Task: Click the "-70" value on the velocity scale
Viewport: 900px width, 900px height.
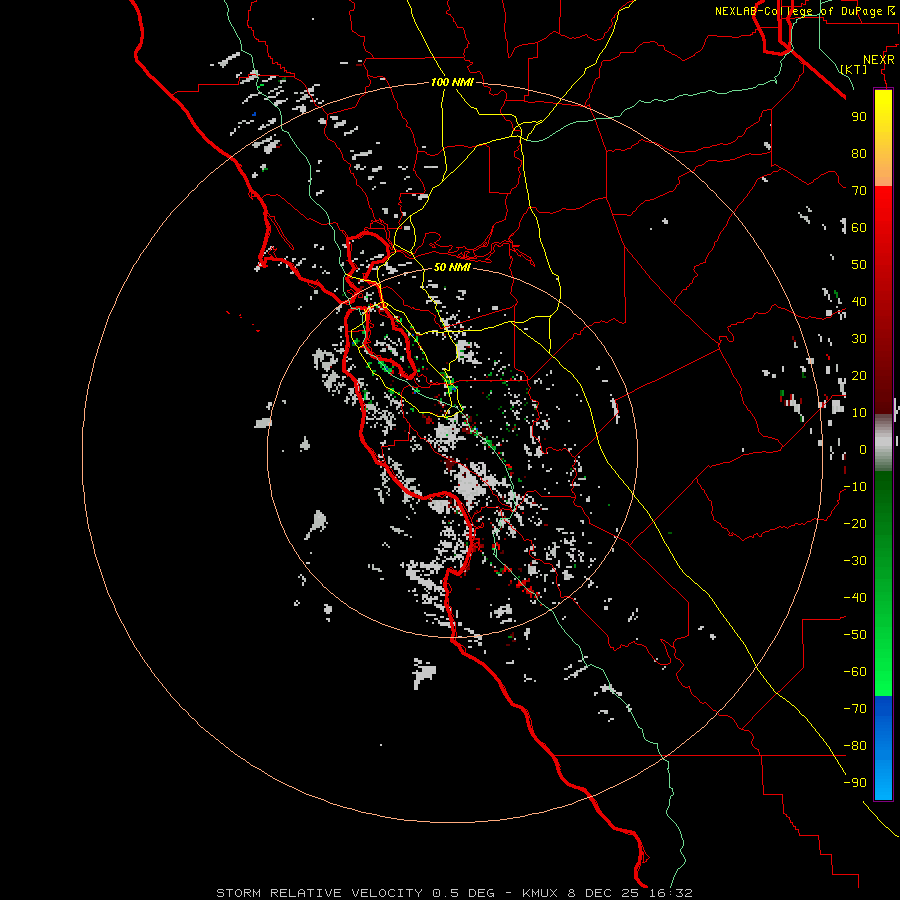Action: coord(855,709)
